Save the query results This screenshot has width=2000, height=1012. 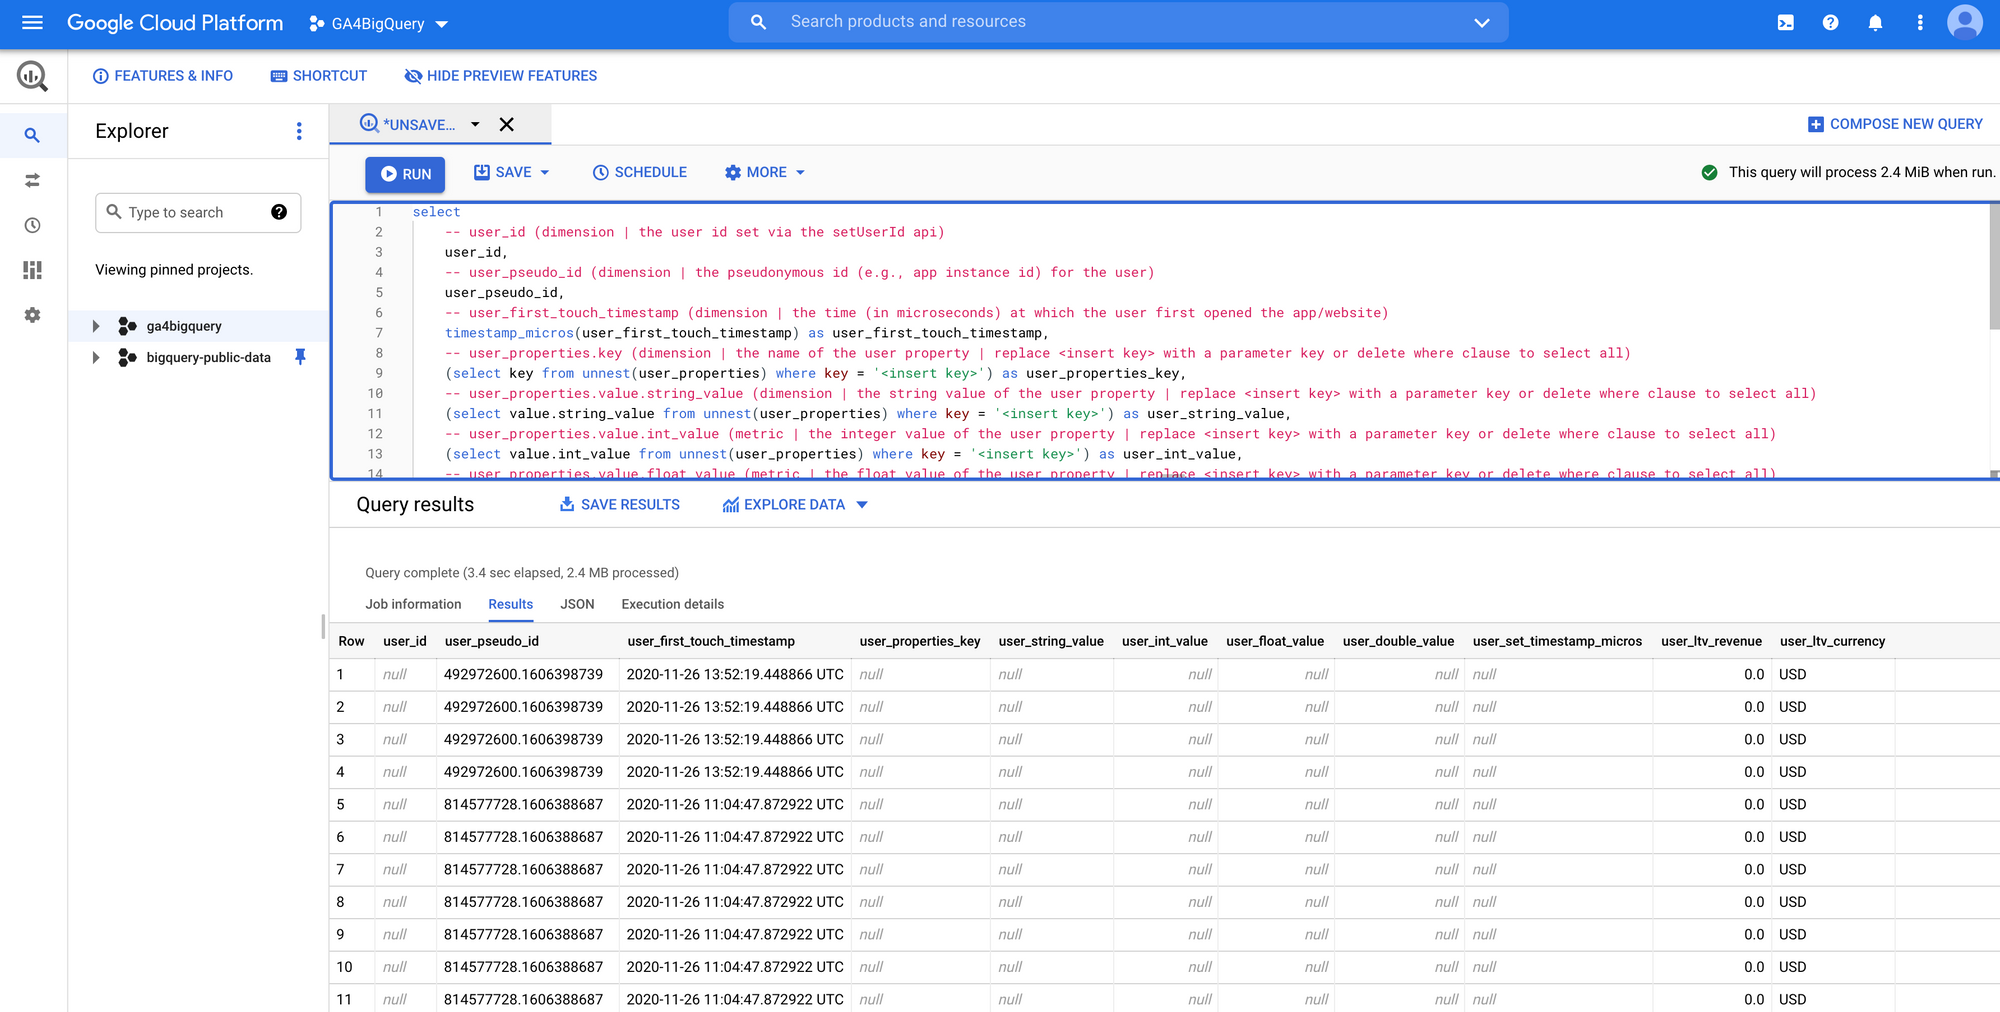[x=620, y=505]
